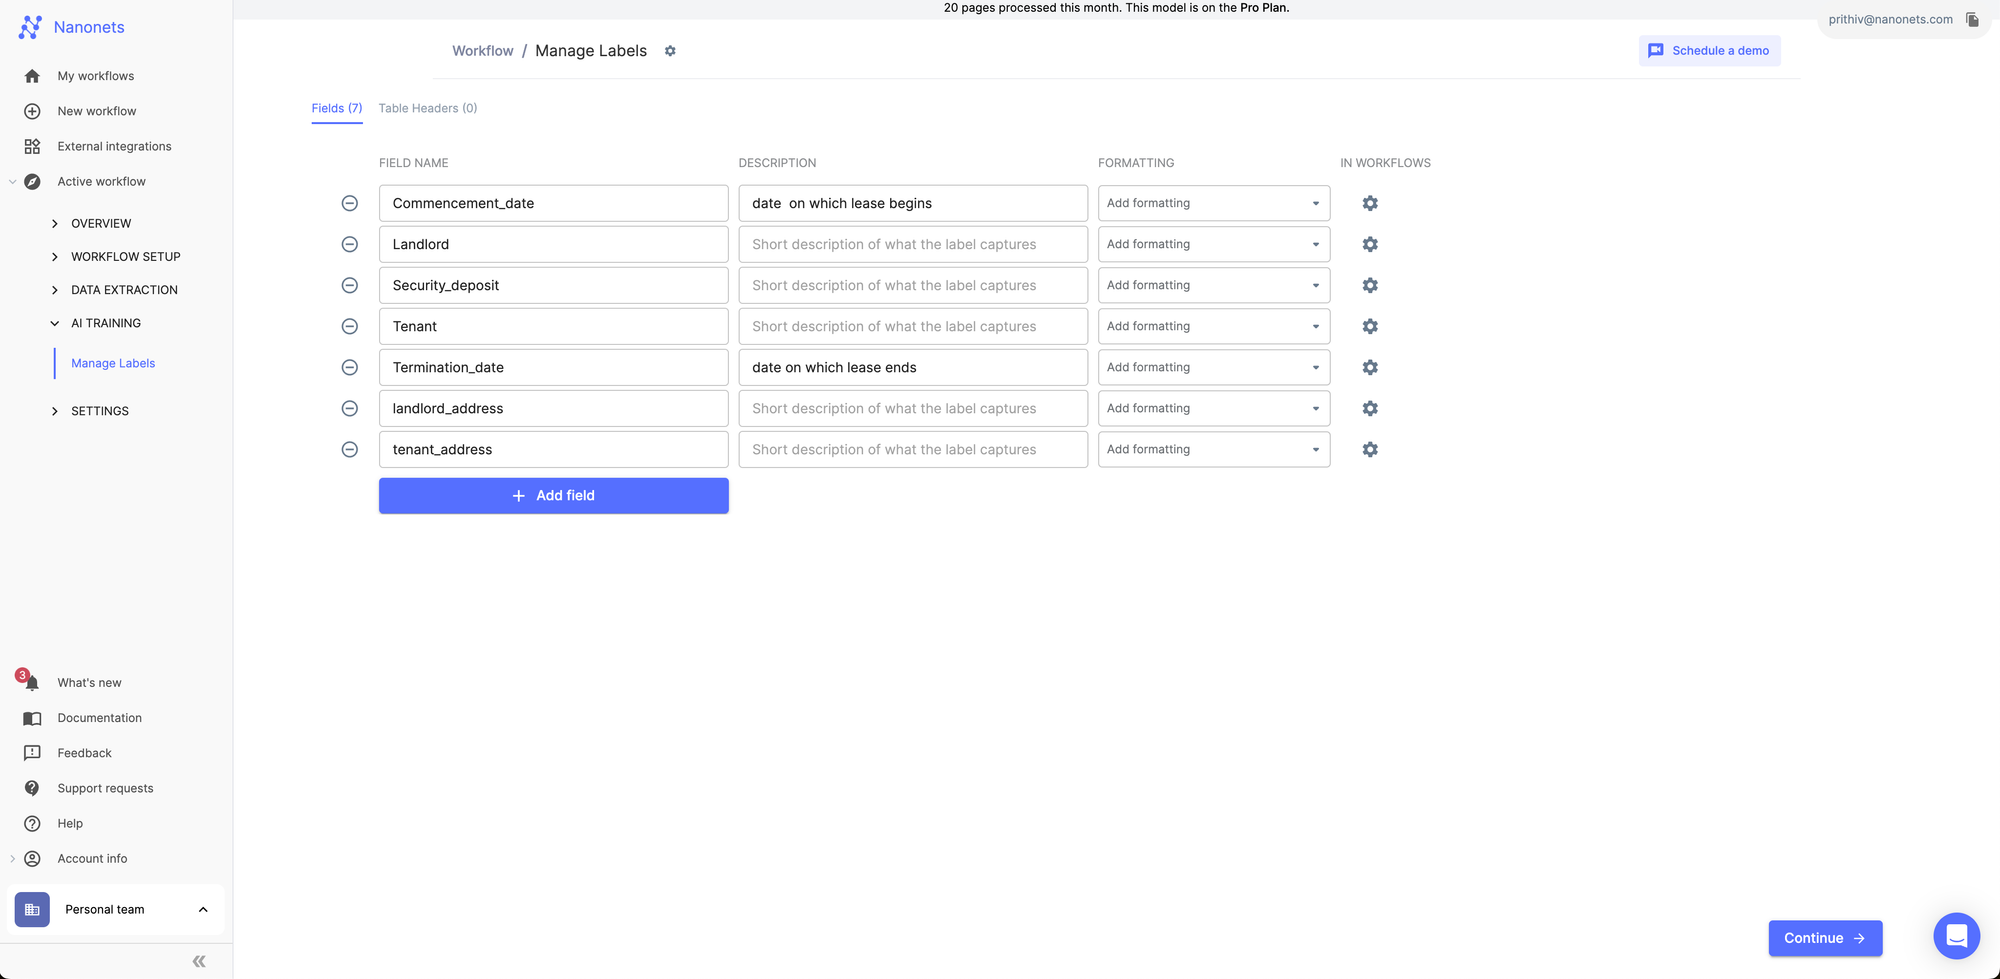
Task: Click the Workflow breadcrumb link
Action: coord(483,50)
